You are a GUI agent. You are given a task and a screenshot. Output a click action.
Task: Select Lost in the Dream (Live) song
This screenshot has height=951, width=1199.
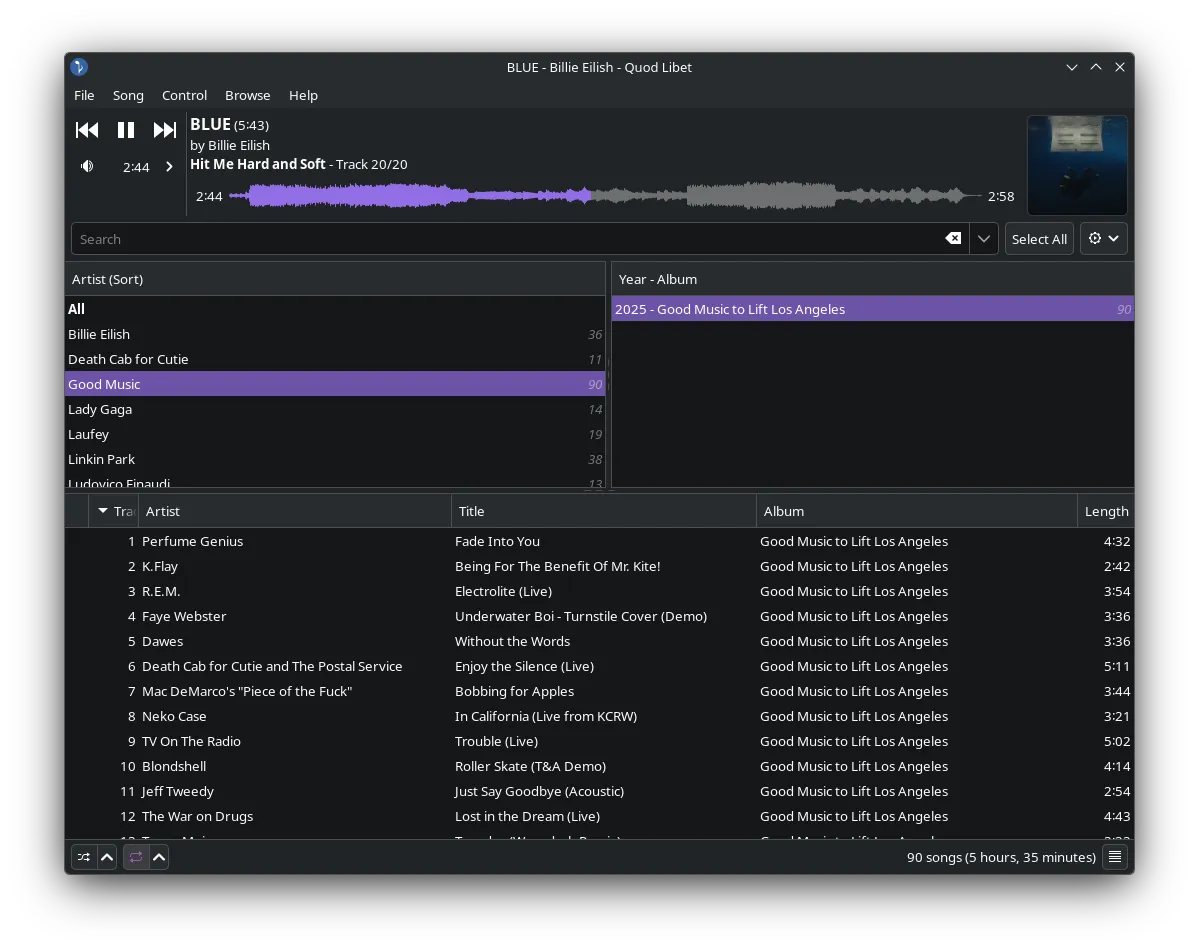tap(599, 816)
